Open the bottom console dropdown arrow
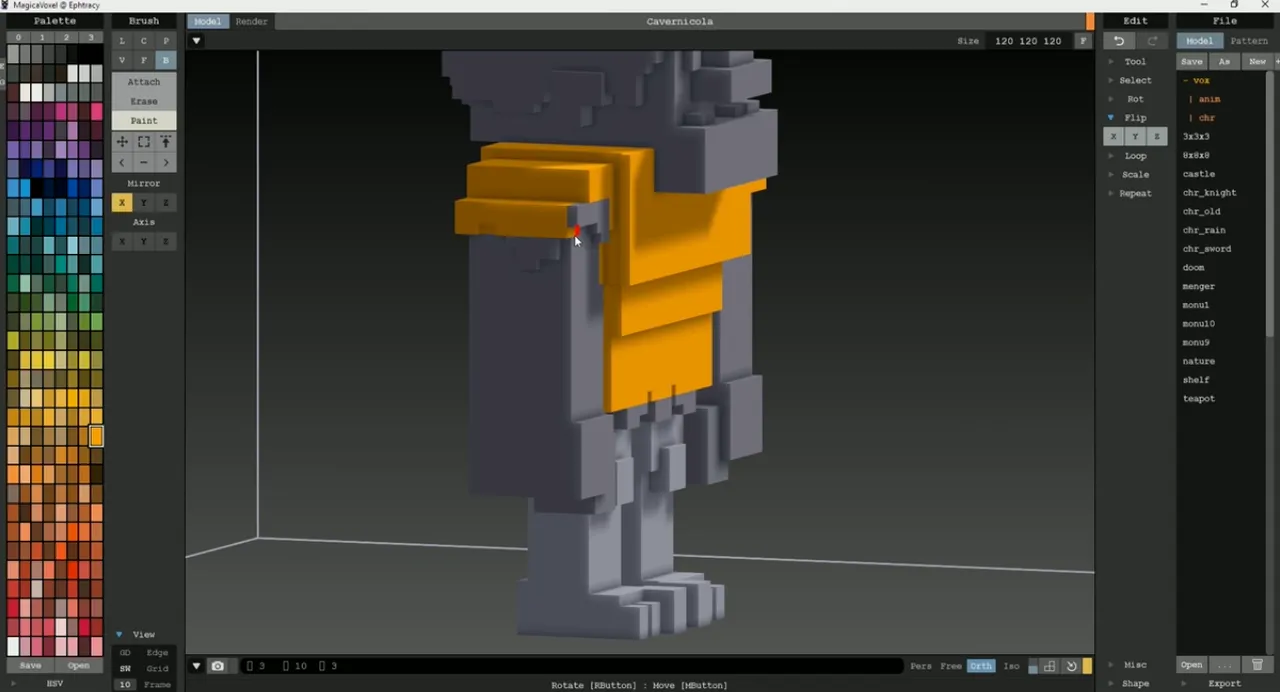Screen dimensions: 1280x692 196,666
